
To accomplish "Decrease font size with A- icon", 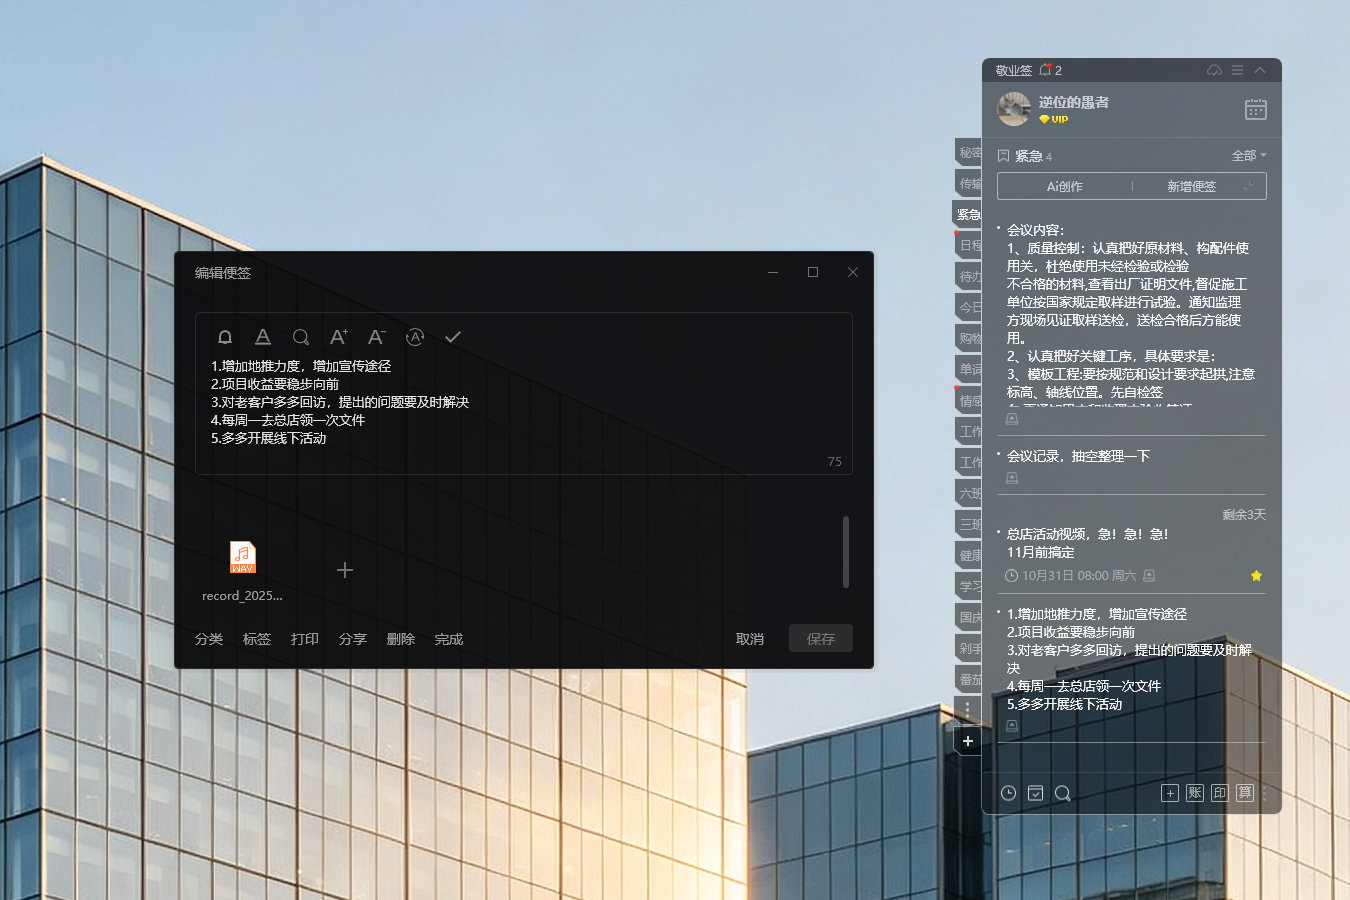I will click(x=377, y=337).
